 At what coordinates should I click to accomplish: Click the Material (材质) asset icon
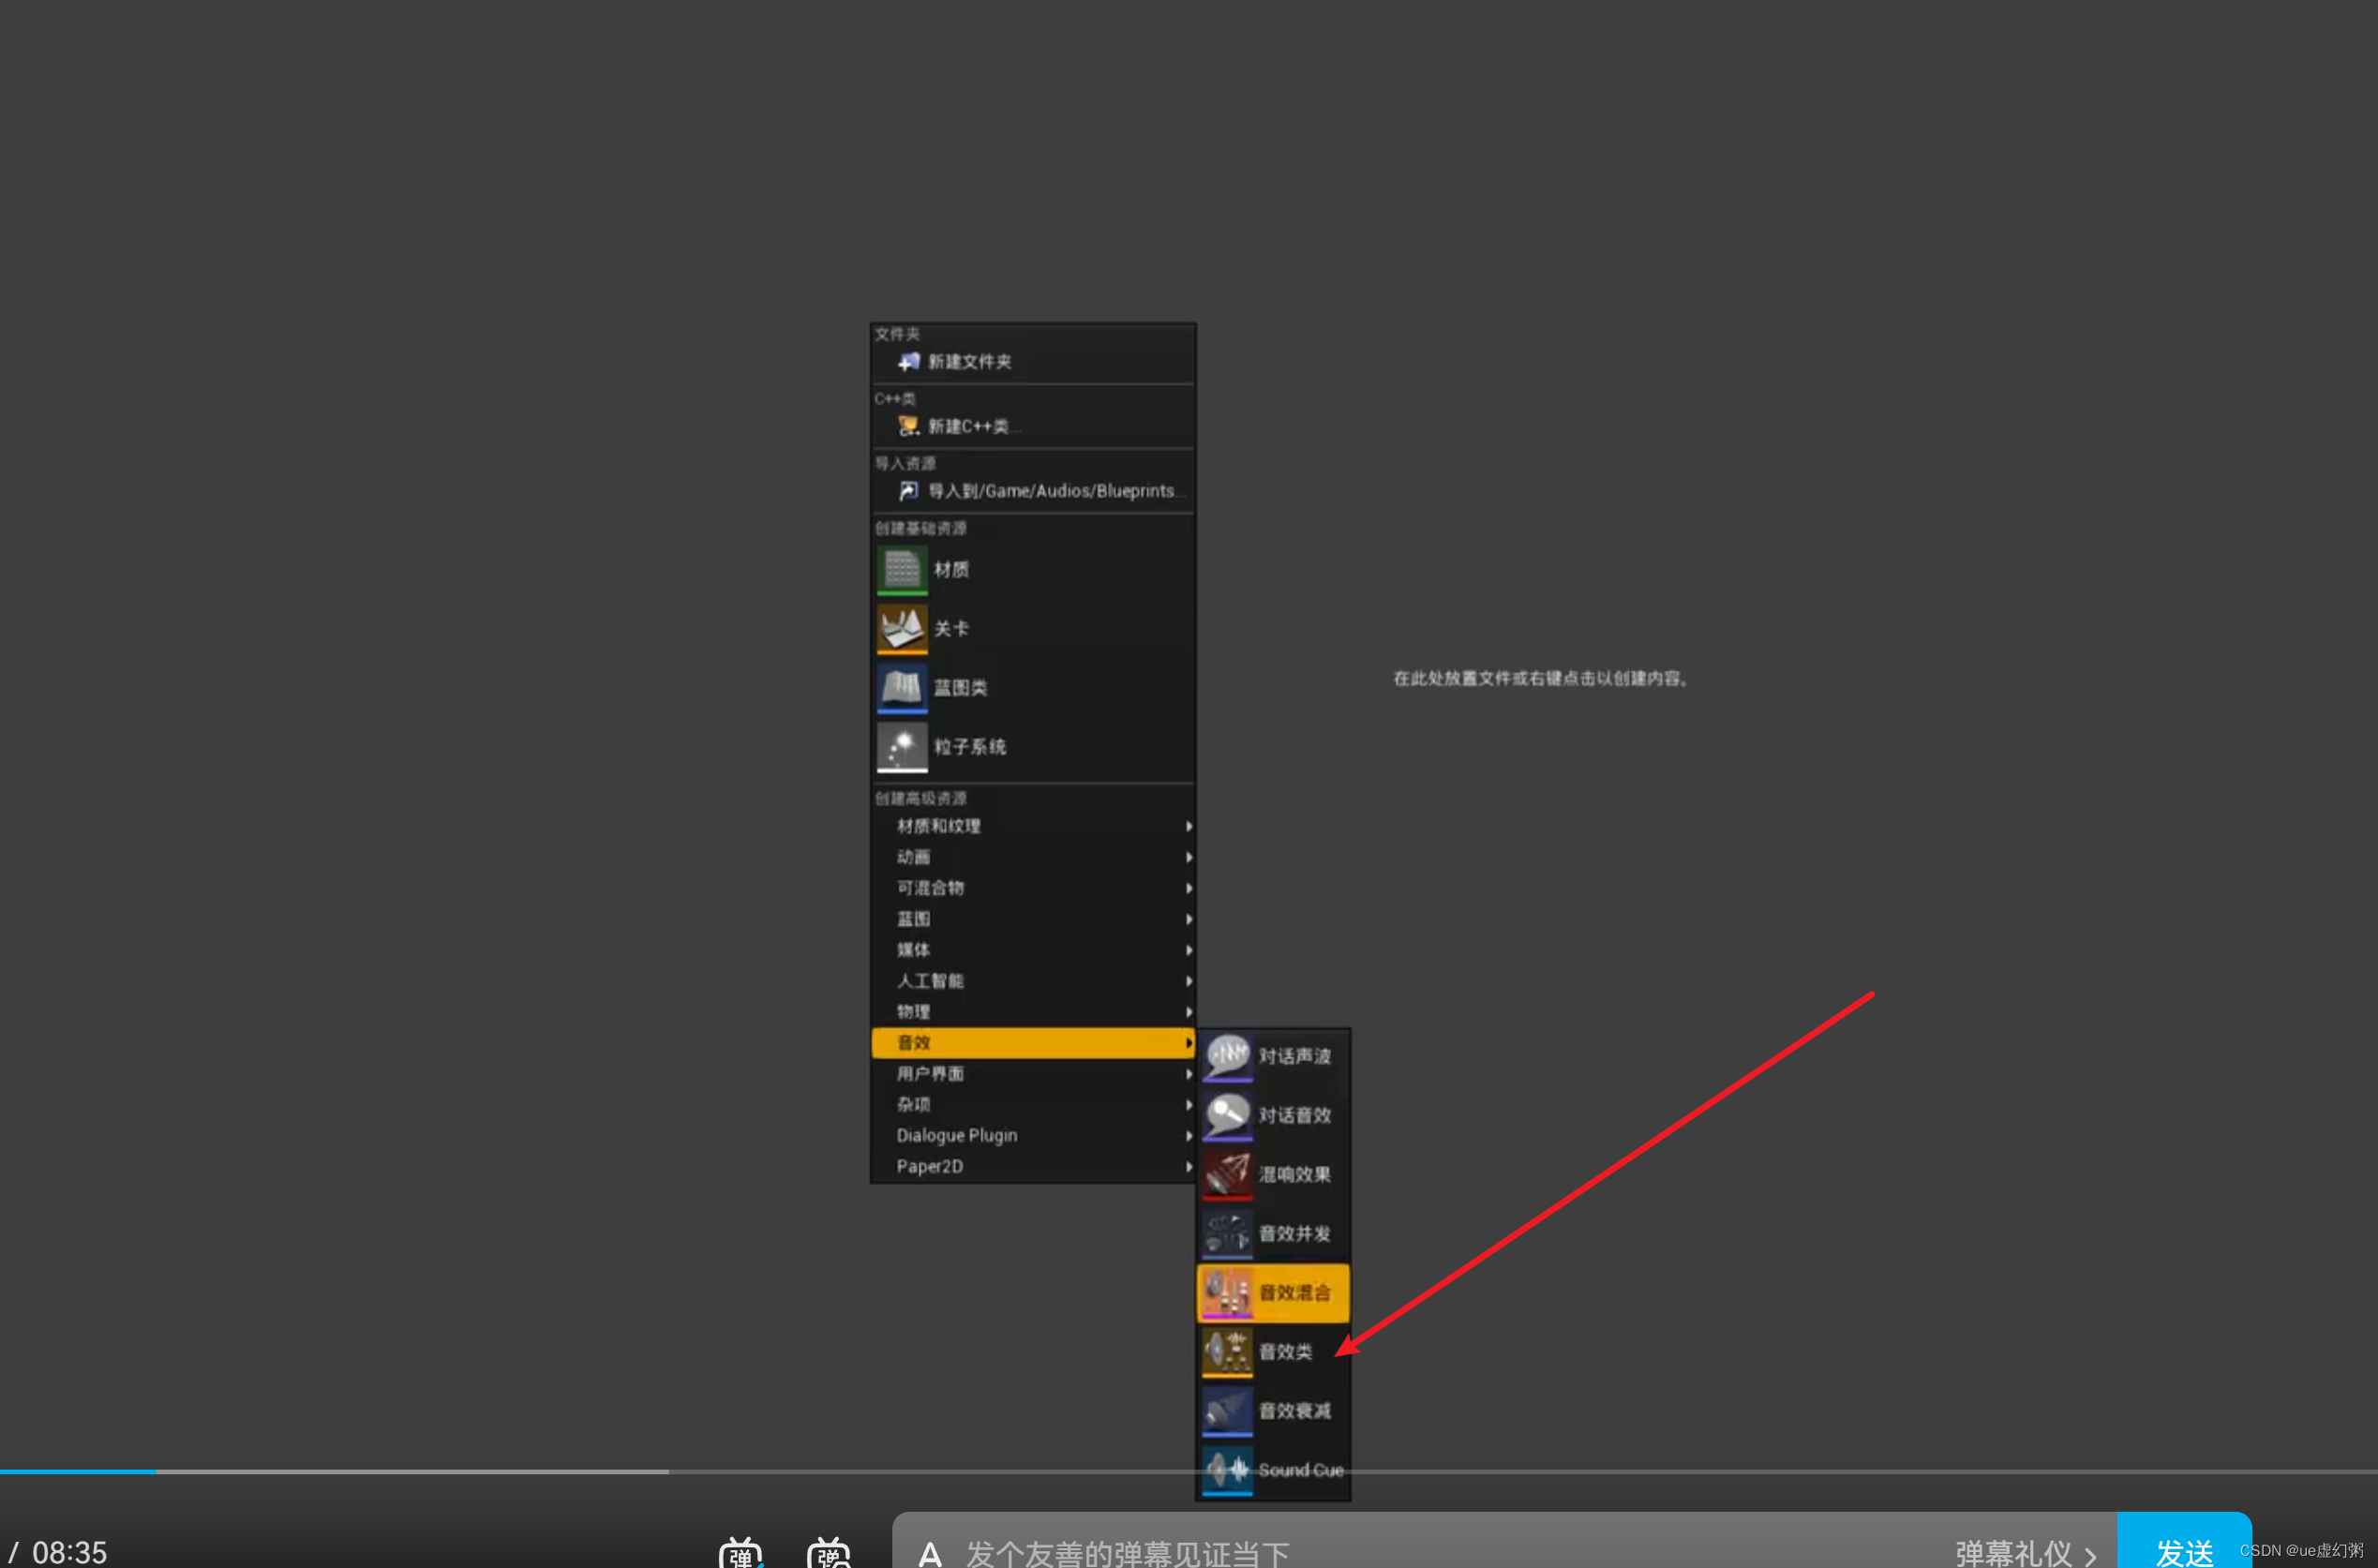902,569
